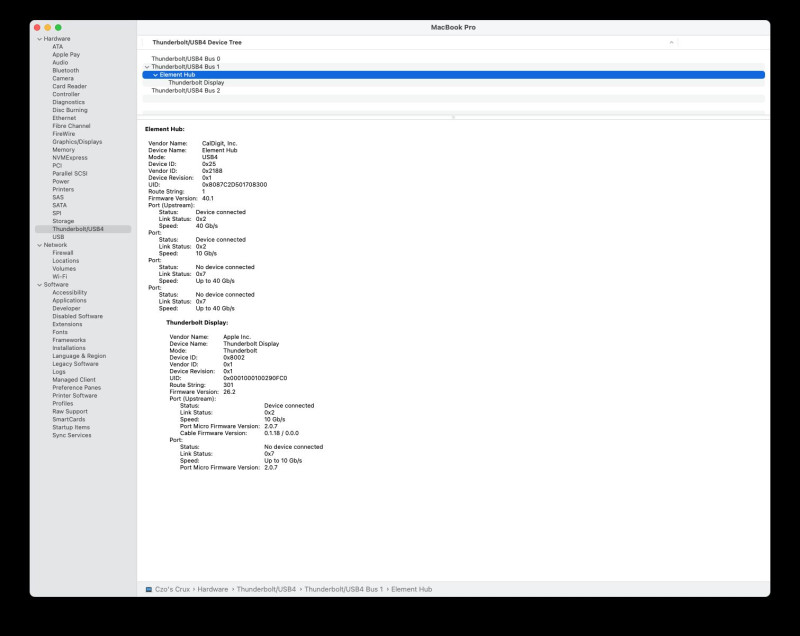Viewport: 800px width, 636px height.
Task: Select Volumes under Network
Action: [x=64, y=269]
